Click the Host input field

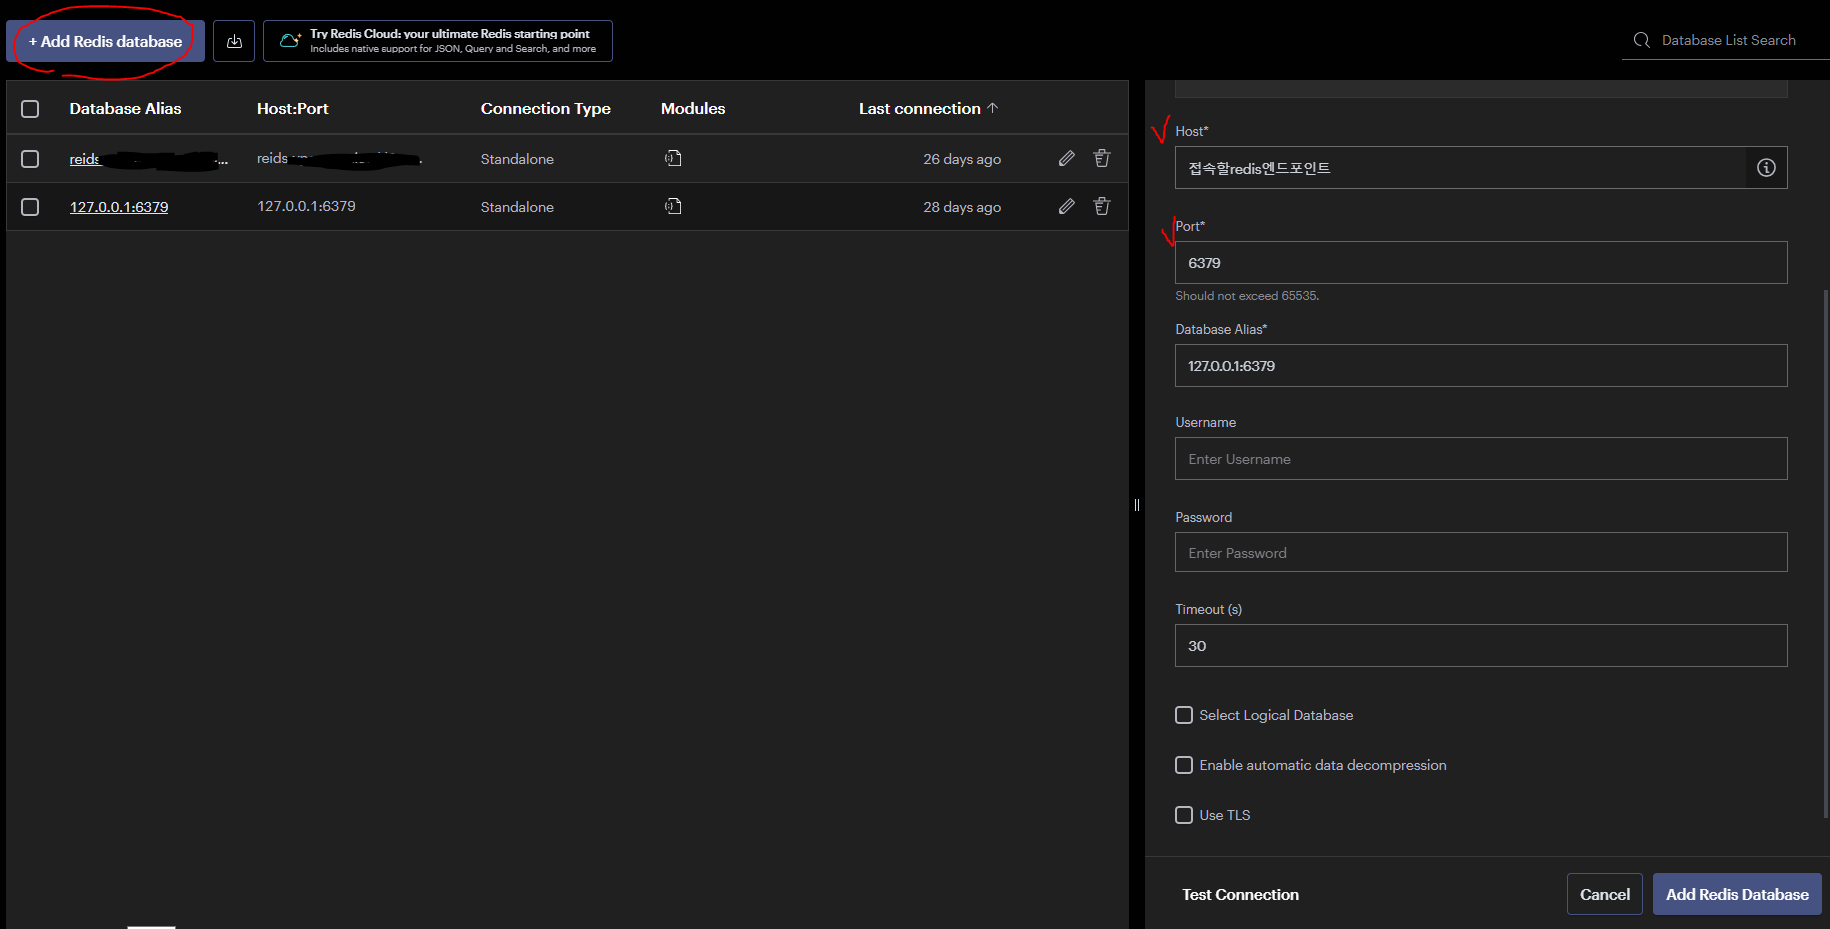(1460, 168)
